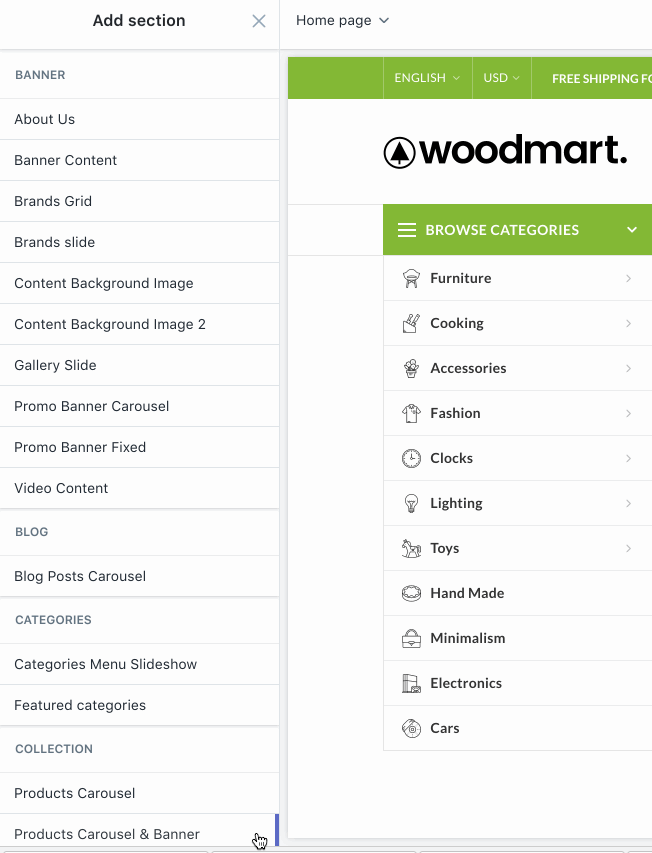The image size is (652, 853).
Task: Click the Fashion shirt icon
Action: click(411, 413)
